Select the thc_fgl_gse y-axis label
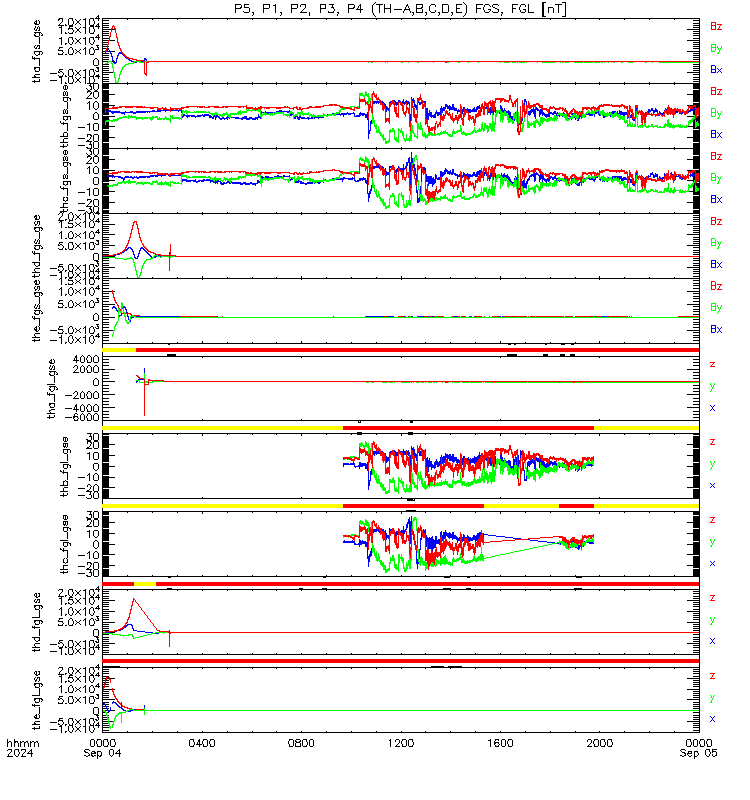The image size is (750, 800). click(65, 544)
